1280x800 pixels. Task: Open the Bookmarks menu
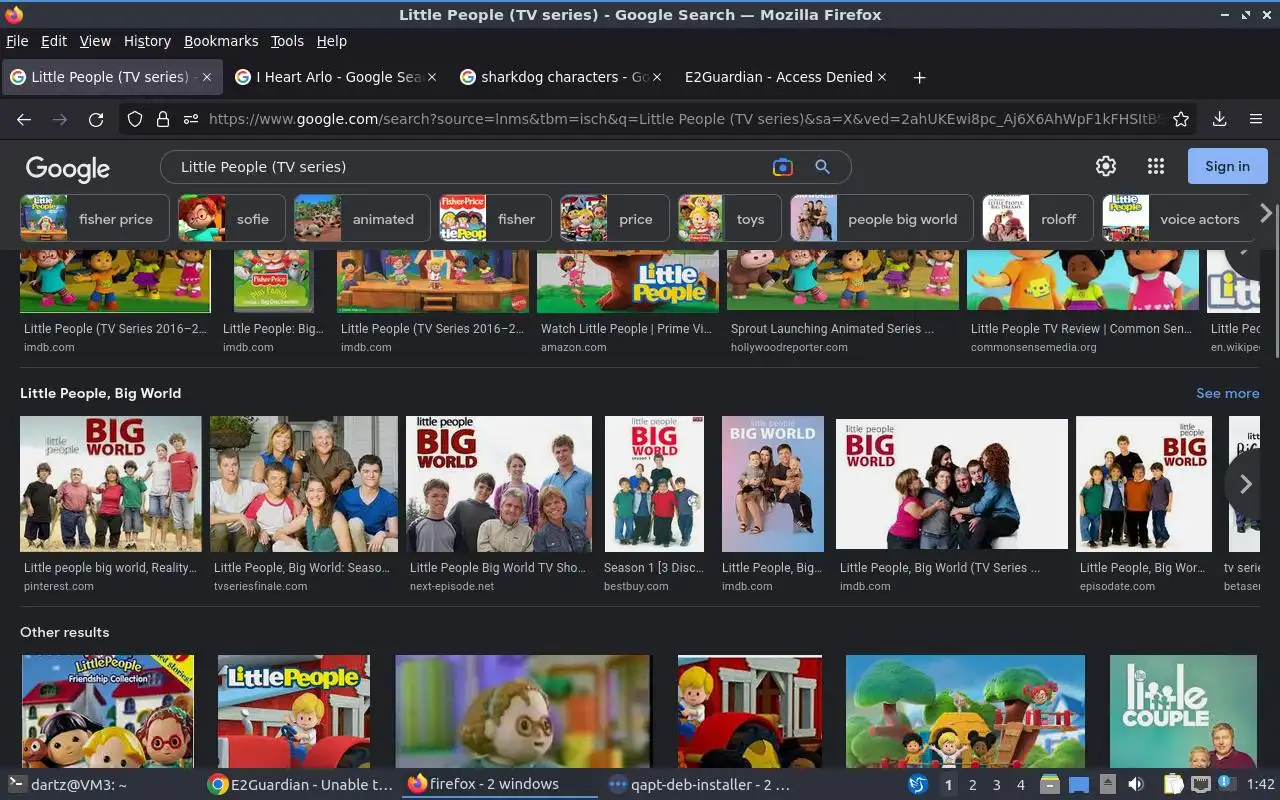(221, 41)
